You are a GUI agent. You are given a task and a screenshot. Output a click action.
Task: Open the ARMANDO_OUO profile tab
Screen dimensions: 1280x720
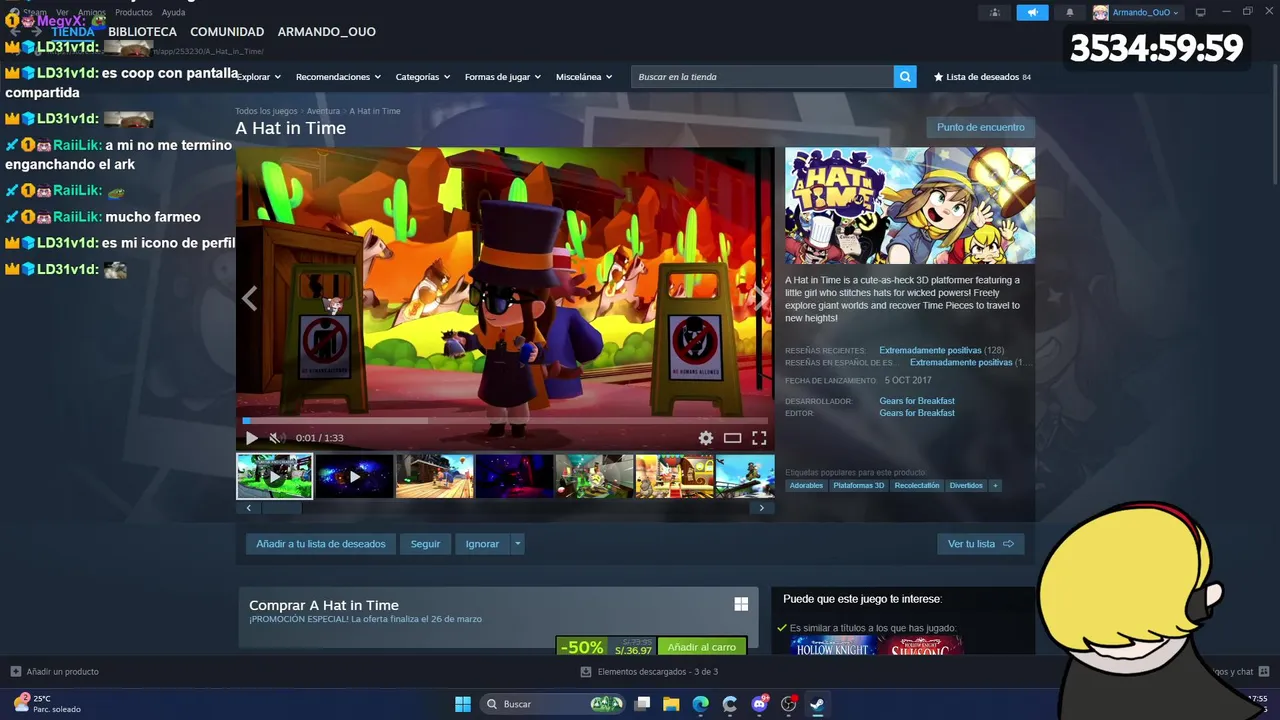point(327,32)
